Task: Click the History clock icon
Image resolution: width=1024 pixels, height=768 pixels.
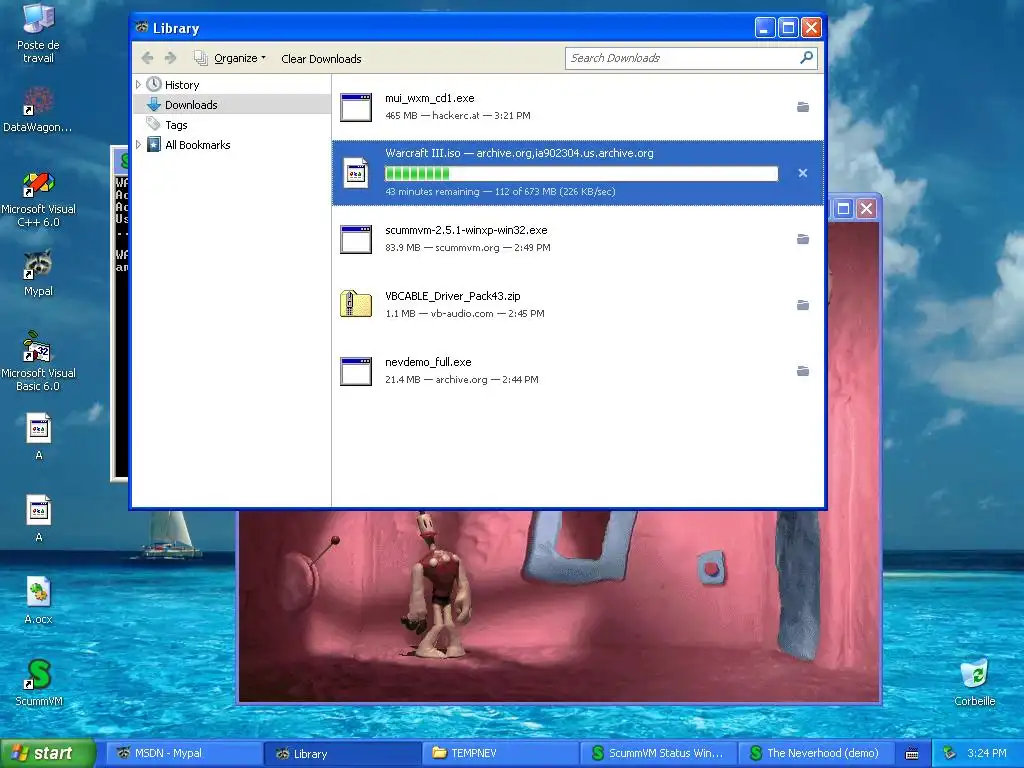Action: 154,84
